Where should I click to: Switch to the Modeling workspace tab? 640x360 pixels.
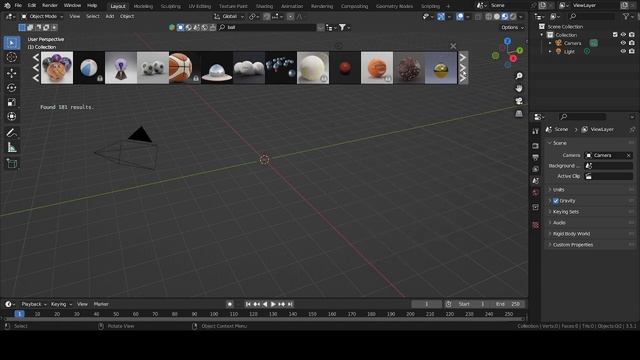pyautogui.click(x=143, y=6)
